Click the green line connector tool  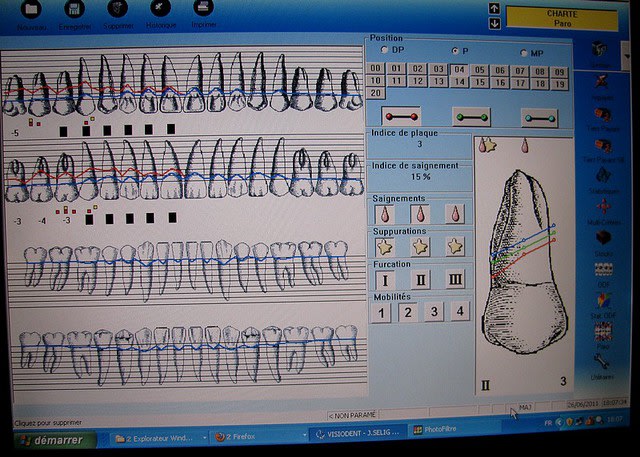[x=471, y=117]
